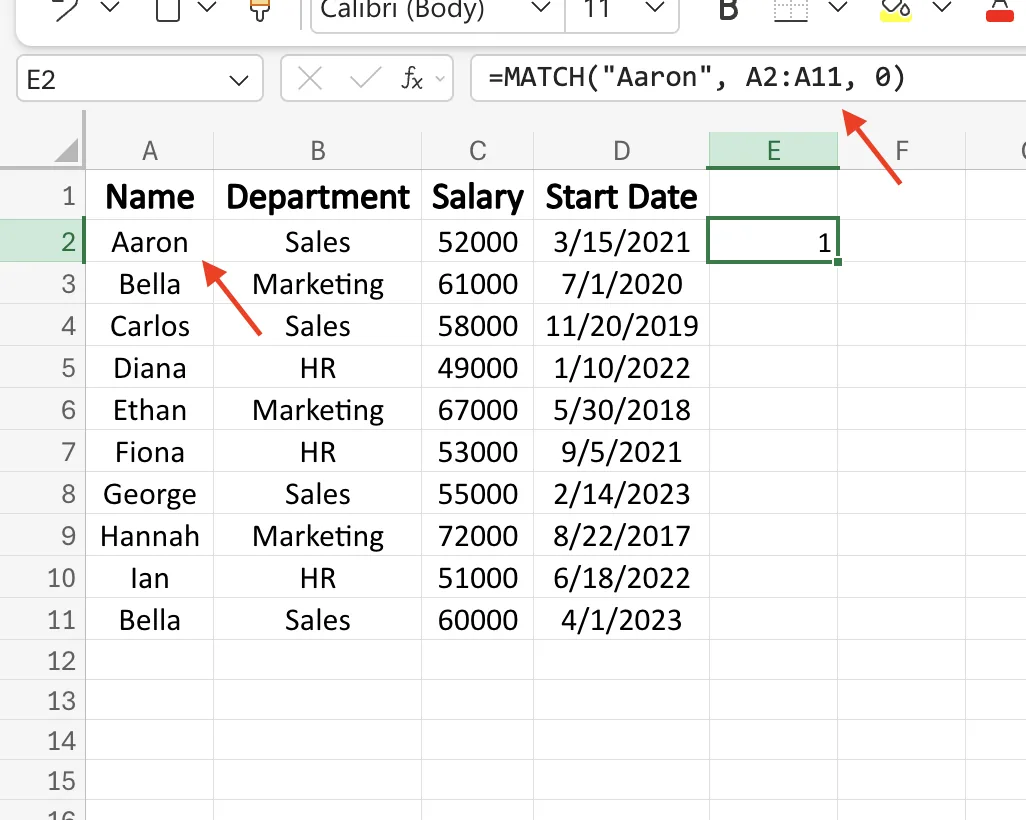Expand the Name Box dropdown chevron

pos(239,80)
